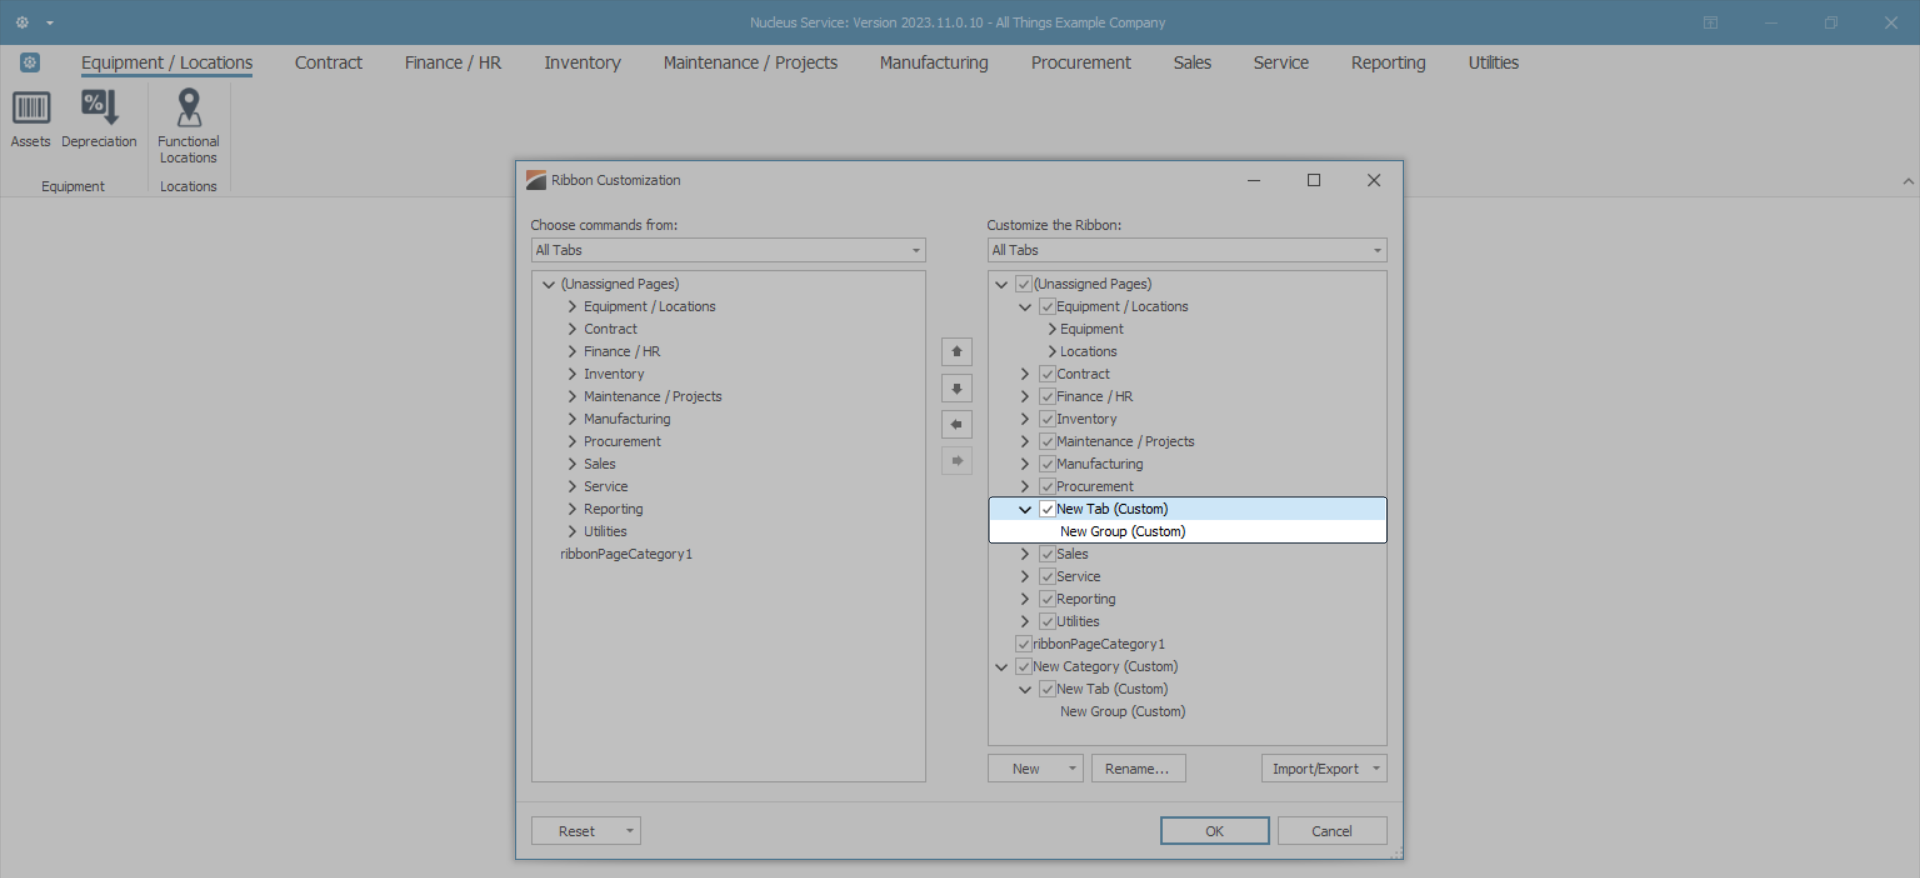Toggle the New Category (Custom) checkbox

coord(1023,667)
